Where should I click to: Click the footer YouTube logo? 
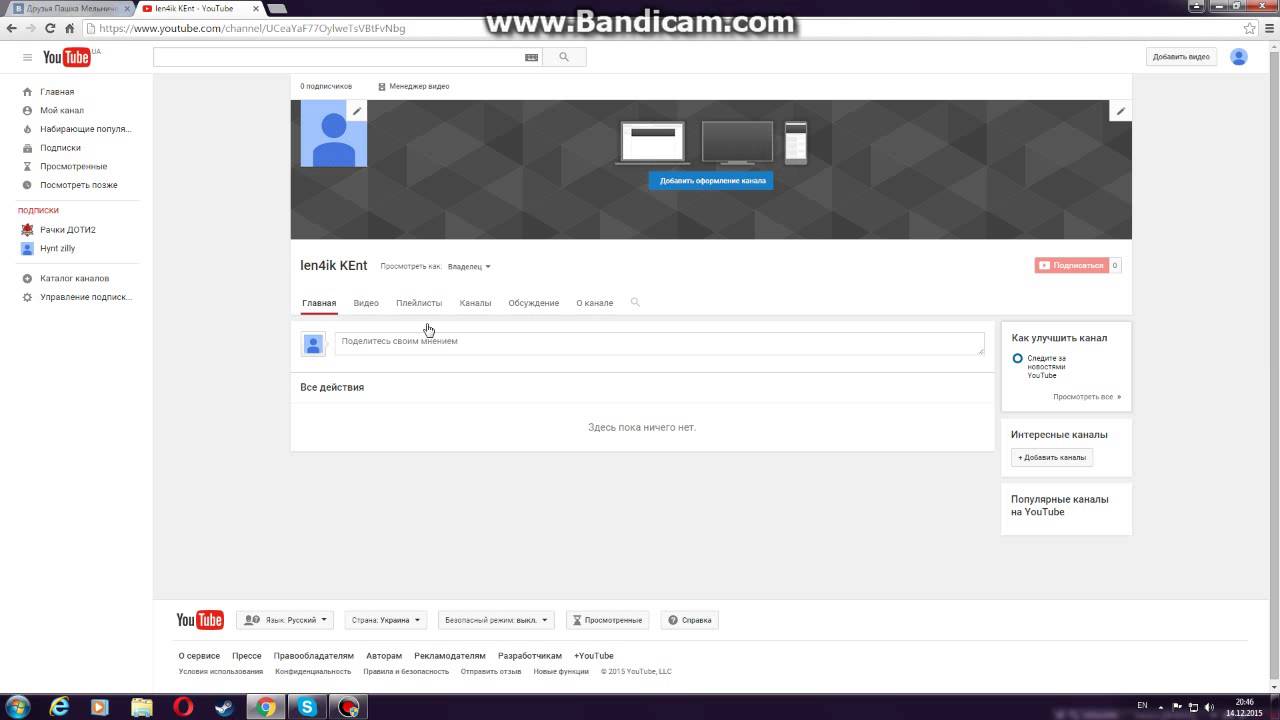pos(200,620)
